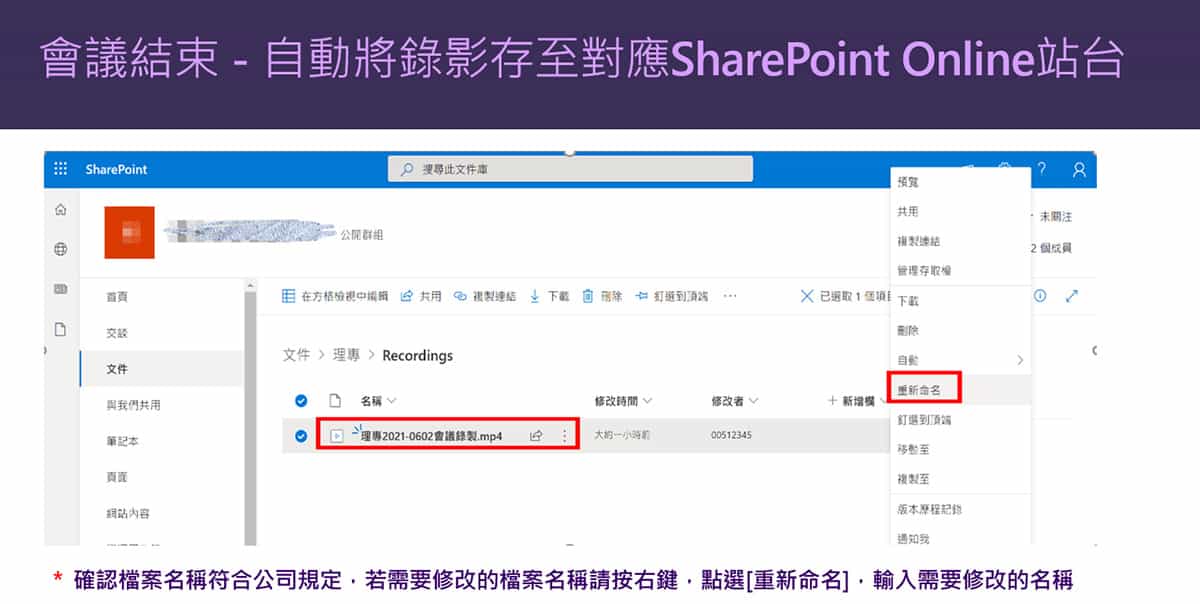The image size is (1200, 604).
Task: Open the 名稱 column sort dropdown
Action: [378, 401]
